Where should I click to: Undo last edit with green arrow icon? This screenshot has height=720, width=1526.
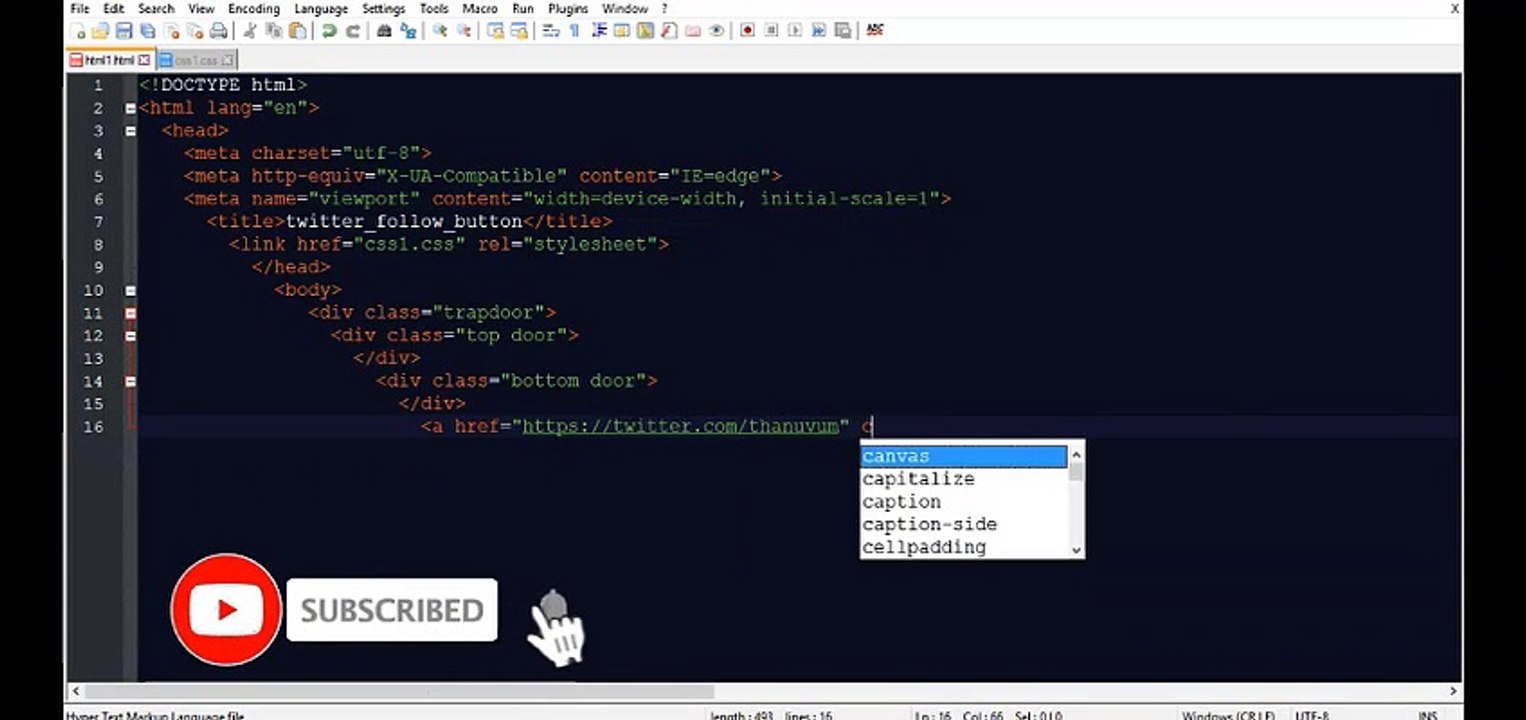coord(329,31)
